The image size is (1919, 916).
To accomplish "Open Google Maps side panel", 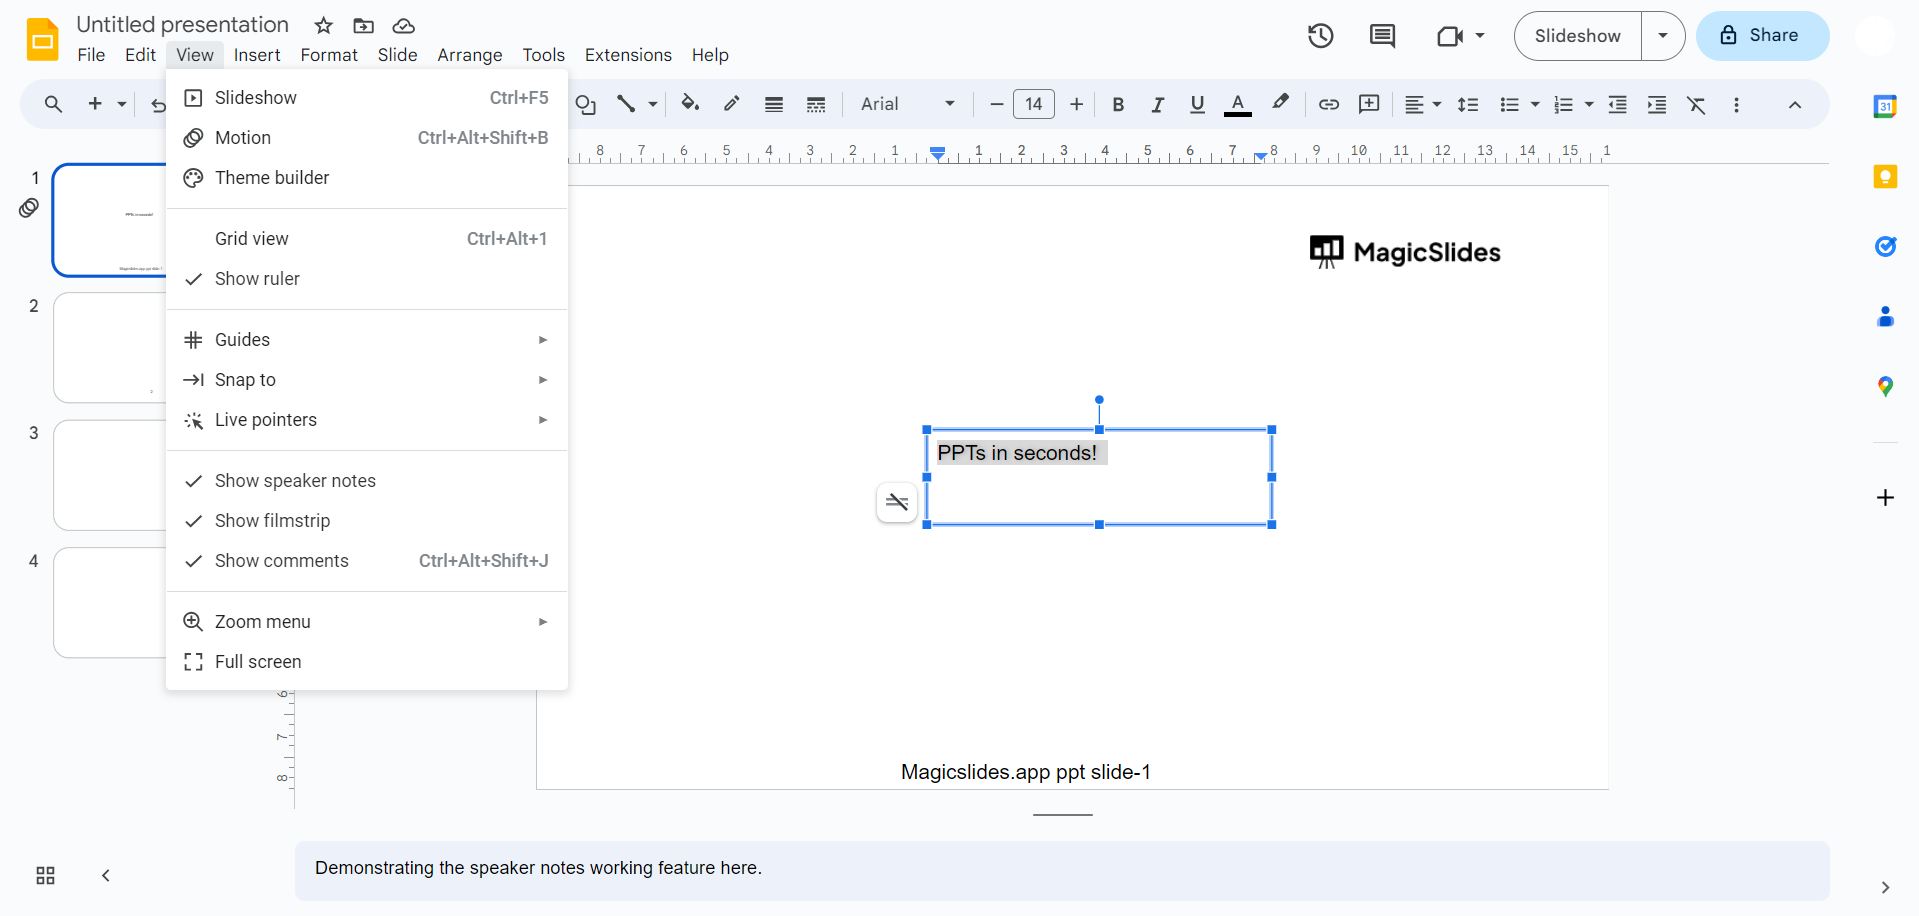I will click(x=1885, y=387).
